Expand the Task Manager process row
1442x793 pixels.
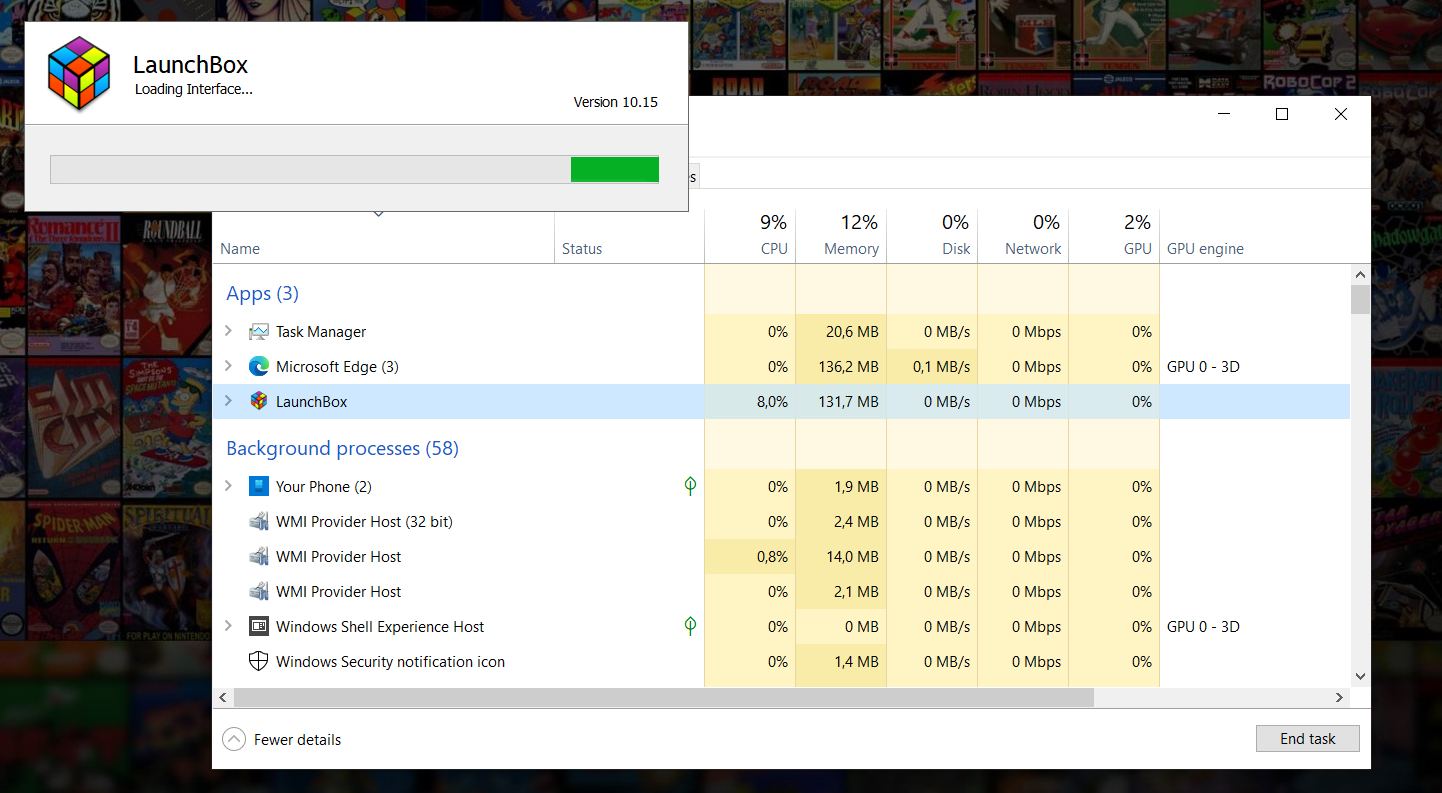pos(228,331)
